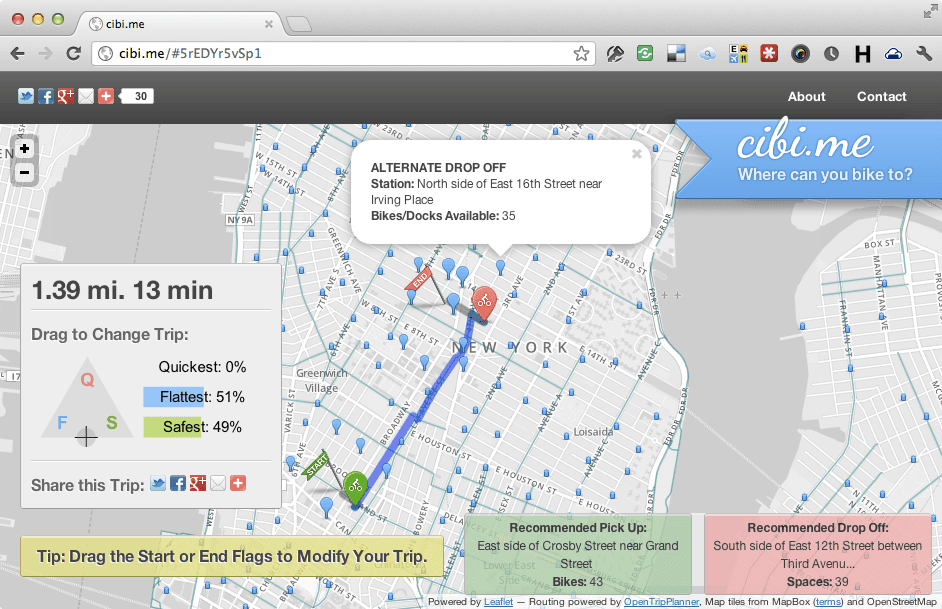Image resolution: width=942 pixels, height=609 pixels.
Task: Open the OpenTripPlanner link
Action: pos(663,602)
